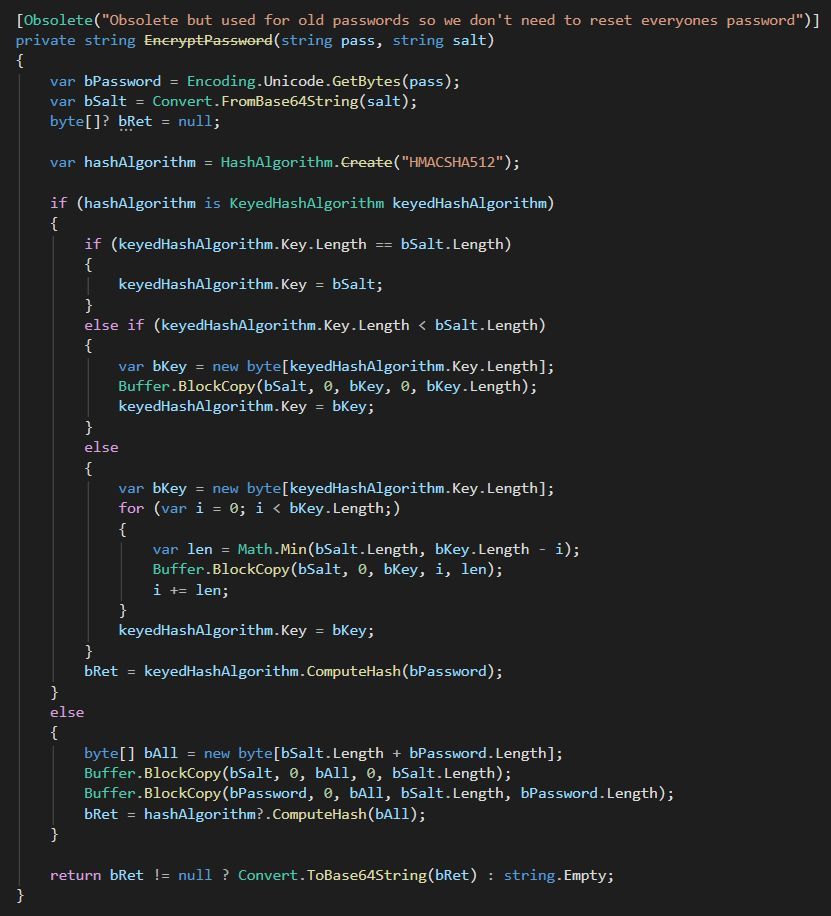
Task: Click the Encoding class name
Action: pyautogui.click(x=221, y=81)
